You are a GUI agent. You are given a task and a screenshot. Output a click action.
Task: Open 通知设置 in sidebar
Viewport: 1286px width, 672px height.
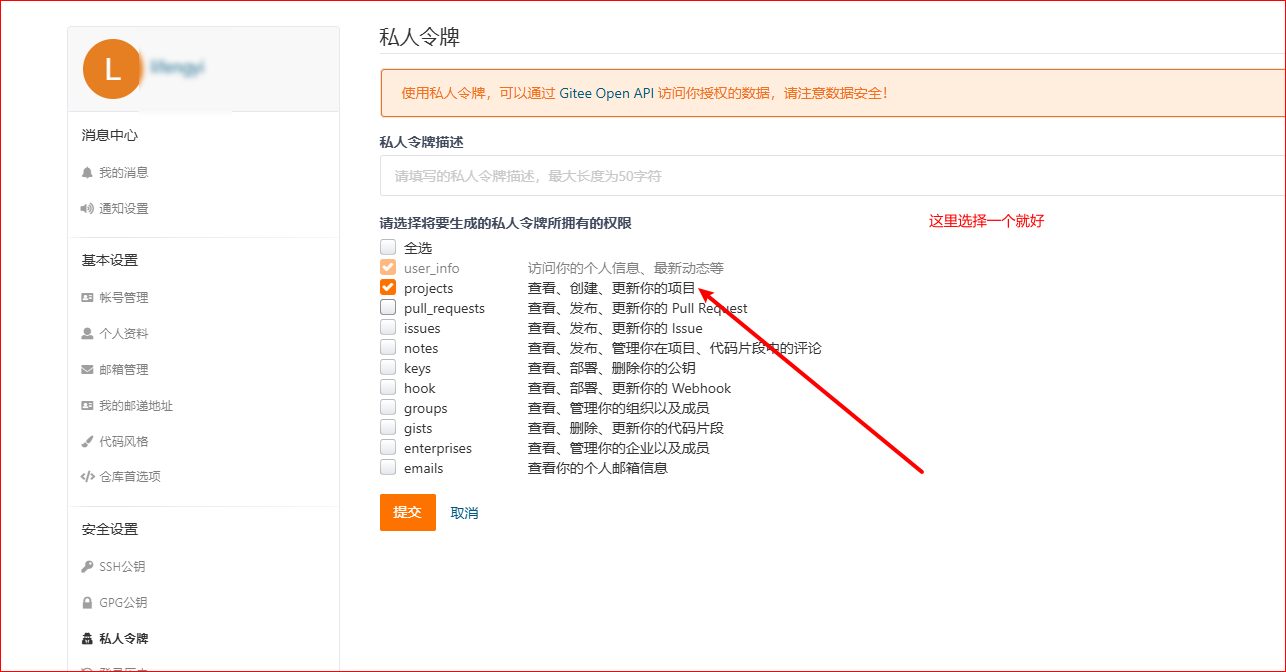tap(123, 209)
